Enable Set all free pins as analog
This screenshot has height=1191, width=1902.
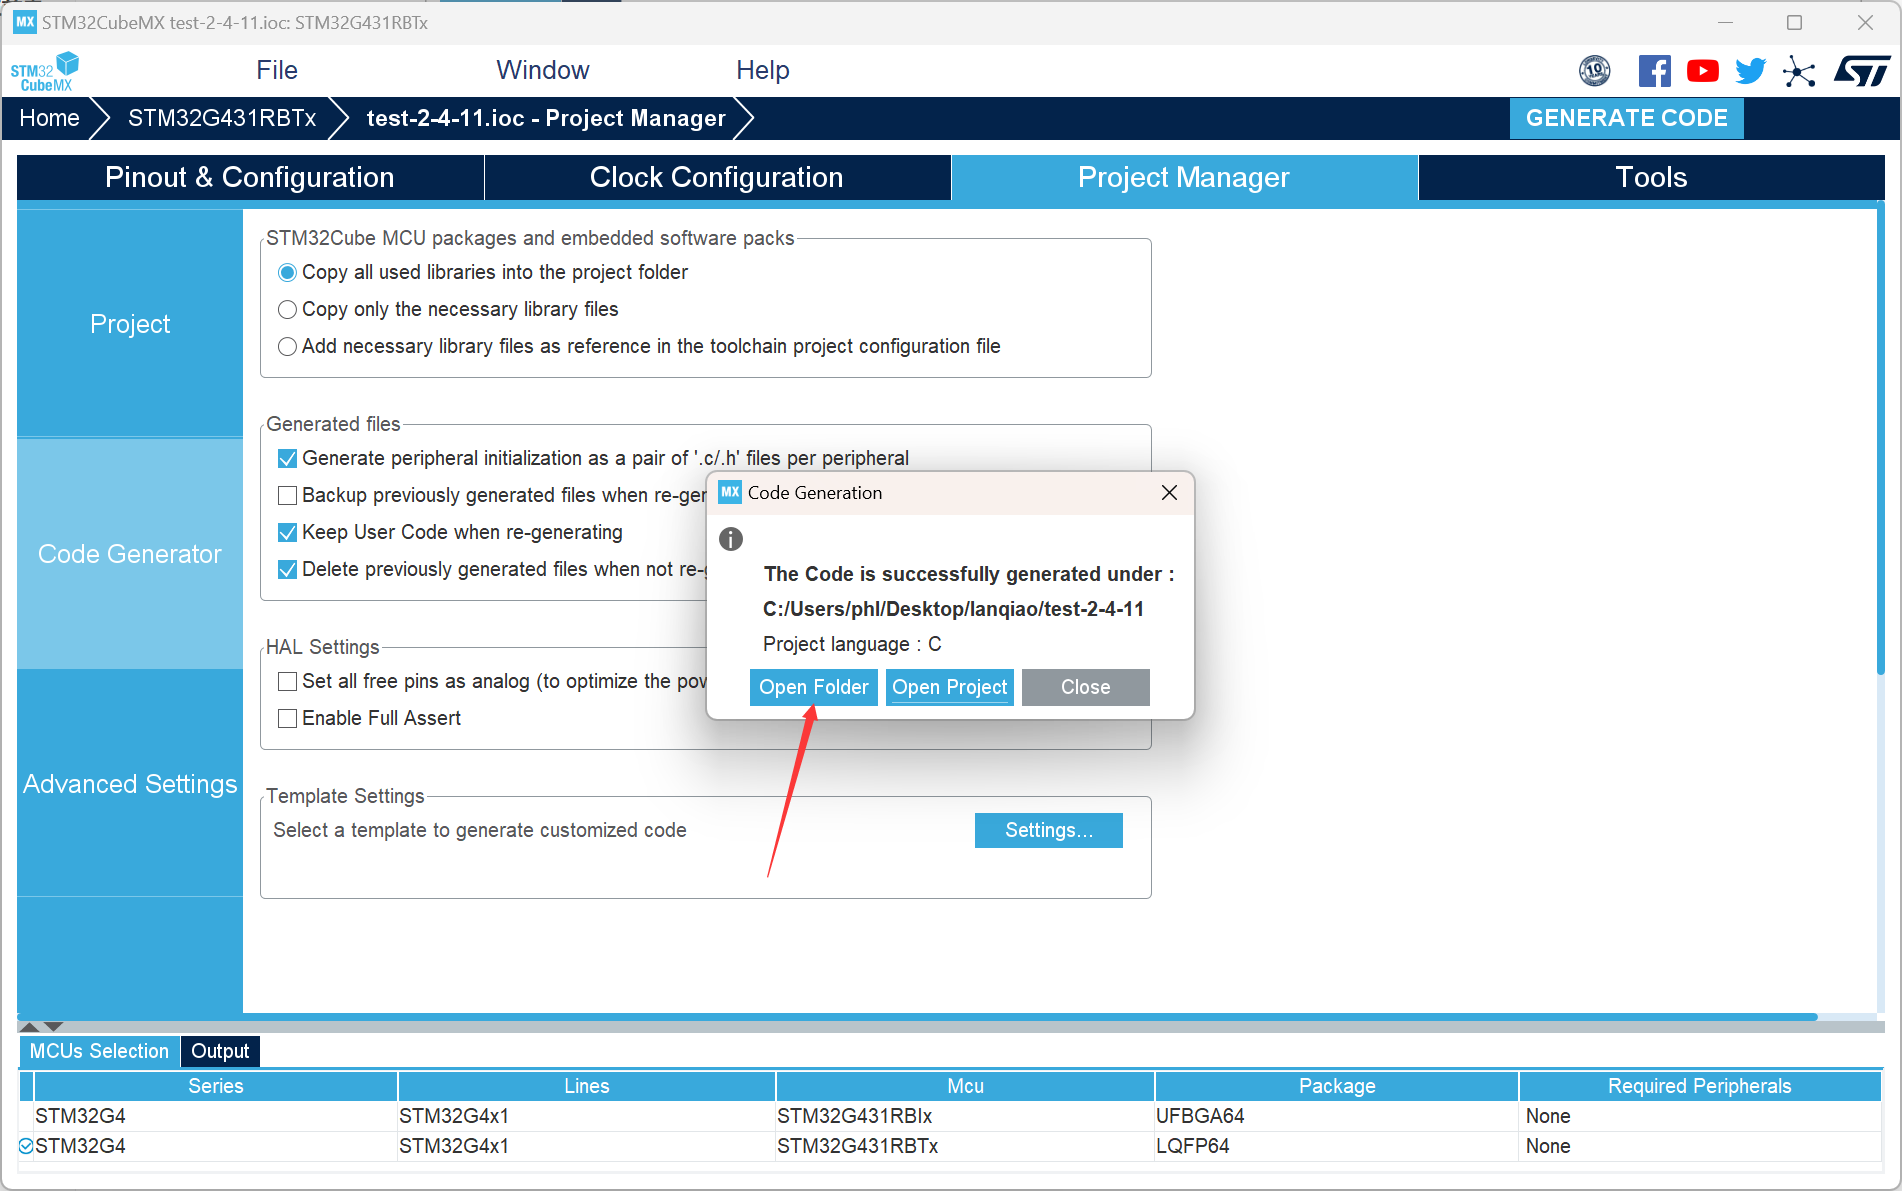(x=287, y=681)
